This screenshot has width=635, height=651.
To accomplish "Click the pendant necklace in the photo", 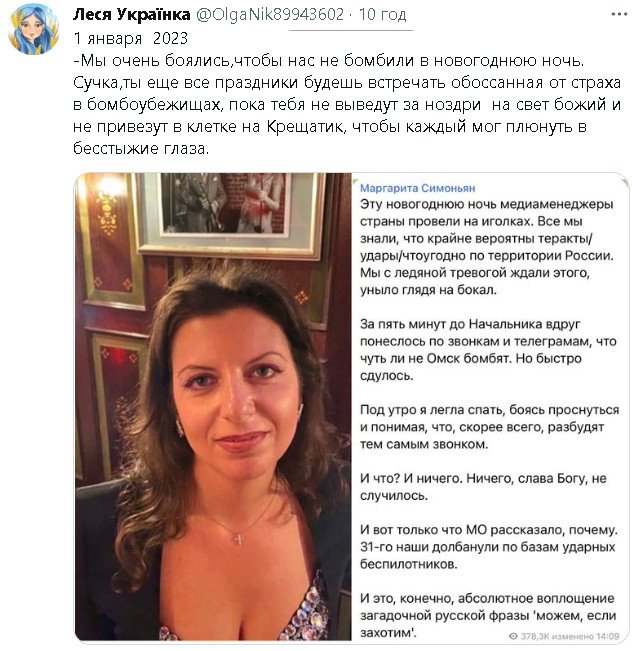I will [x=238, y=538].
